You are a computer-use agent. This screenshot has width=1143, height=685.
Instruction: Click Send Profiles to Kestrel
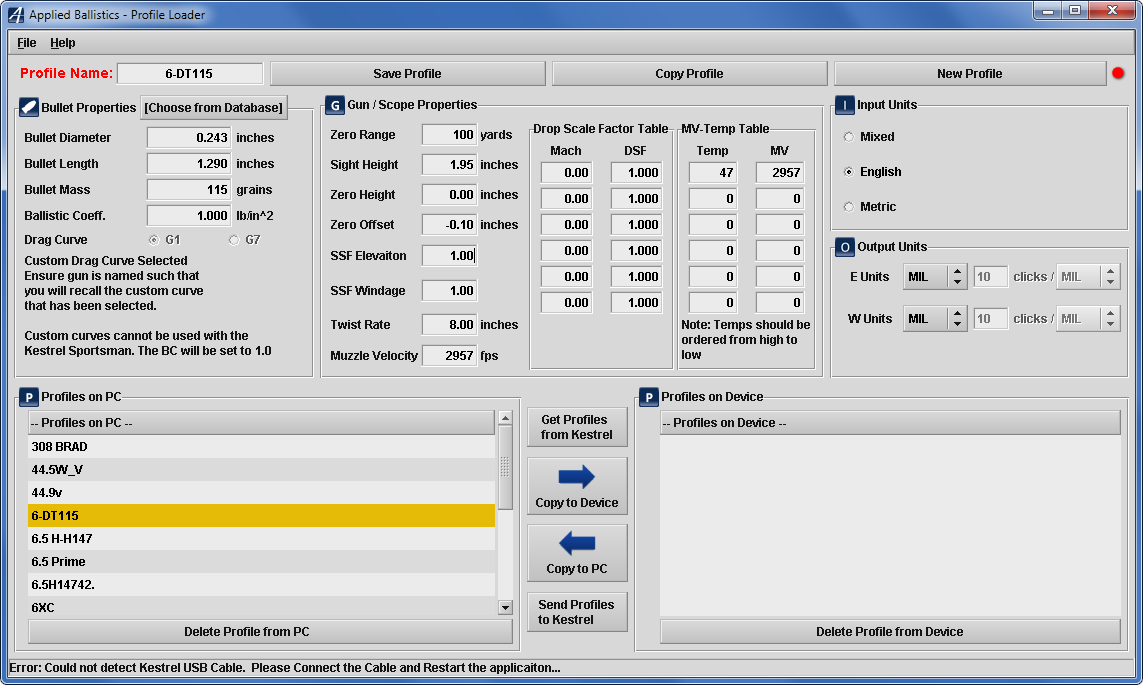577,612
